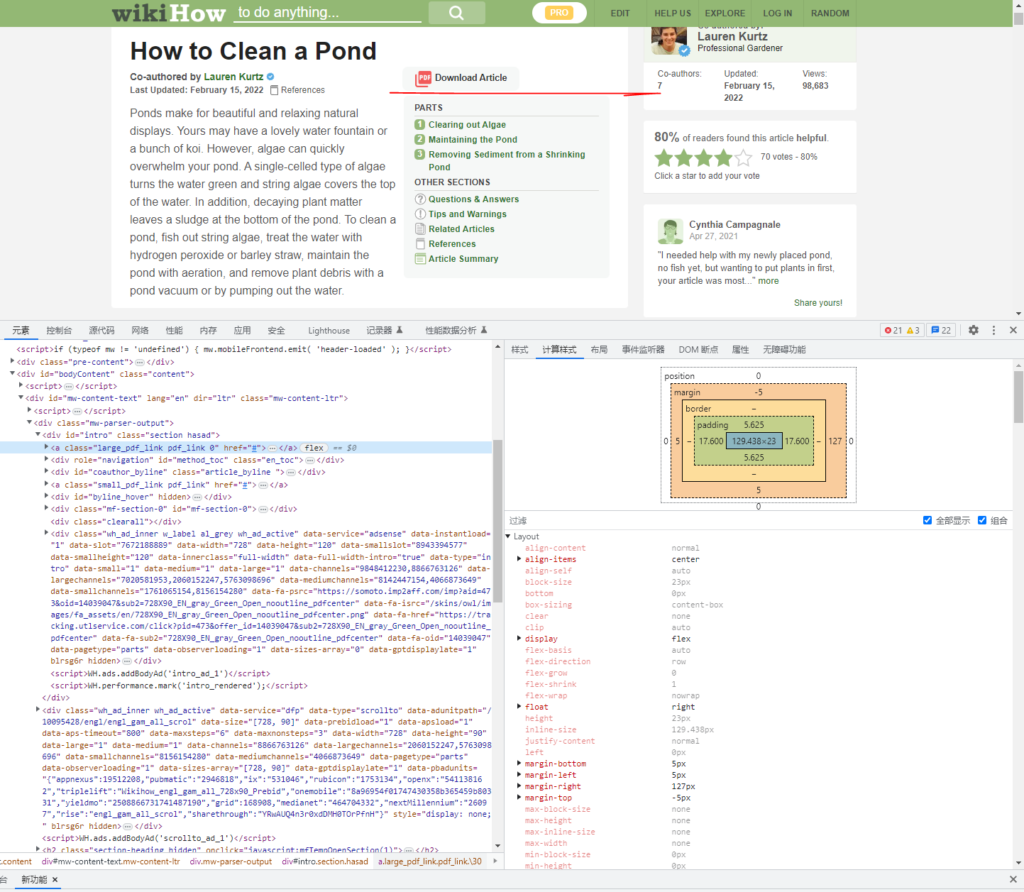Open the Maintaining the Pond link
This screenshot has height=892, width=1024.
tap(473, 140)
